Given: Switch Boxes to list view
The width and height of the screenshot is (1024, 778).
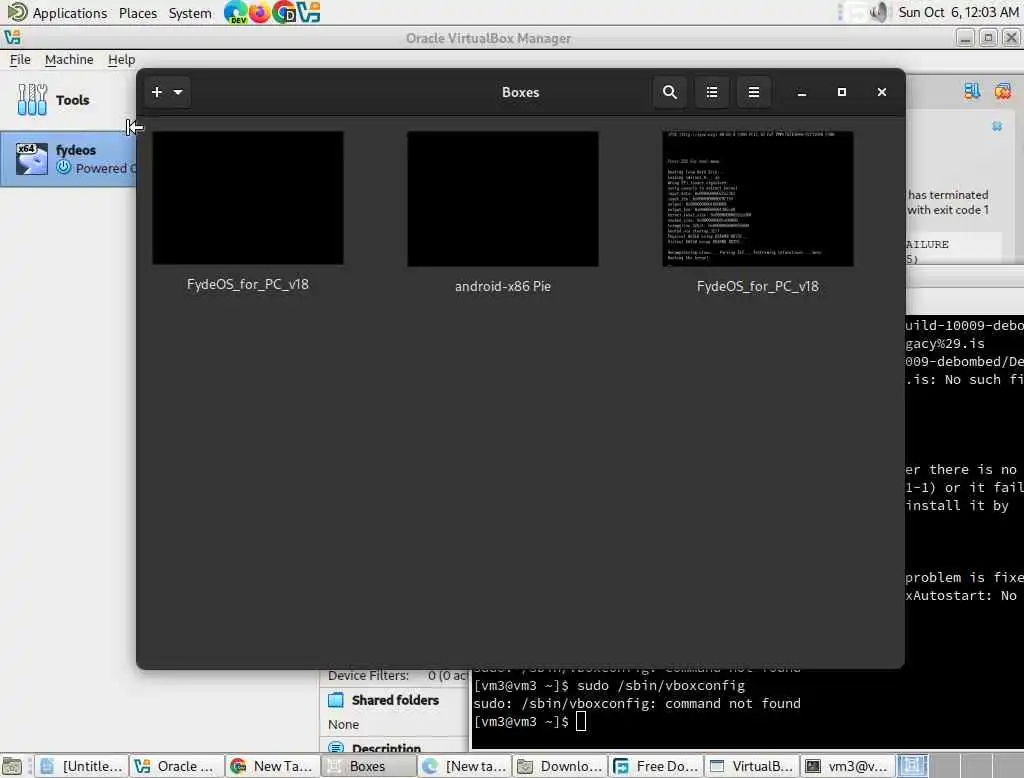Looking at the screenshot, I should tap(712, 92).
